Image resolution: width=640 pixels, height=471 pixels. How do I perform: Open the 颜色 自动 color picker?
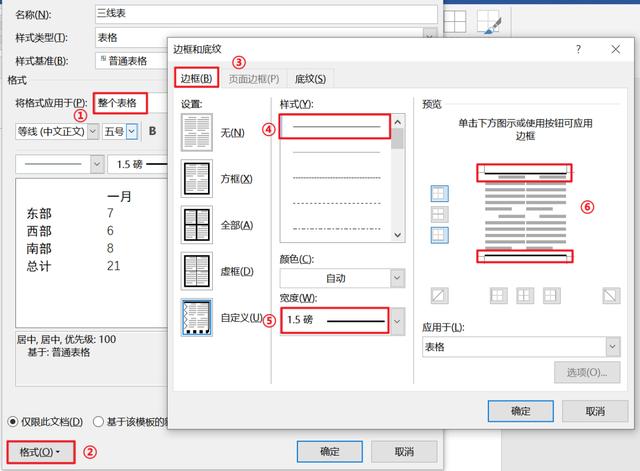click(397, 277)
